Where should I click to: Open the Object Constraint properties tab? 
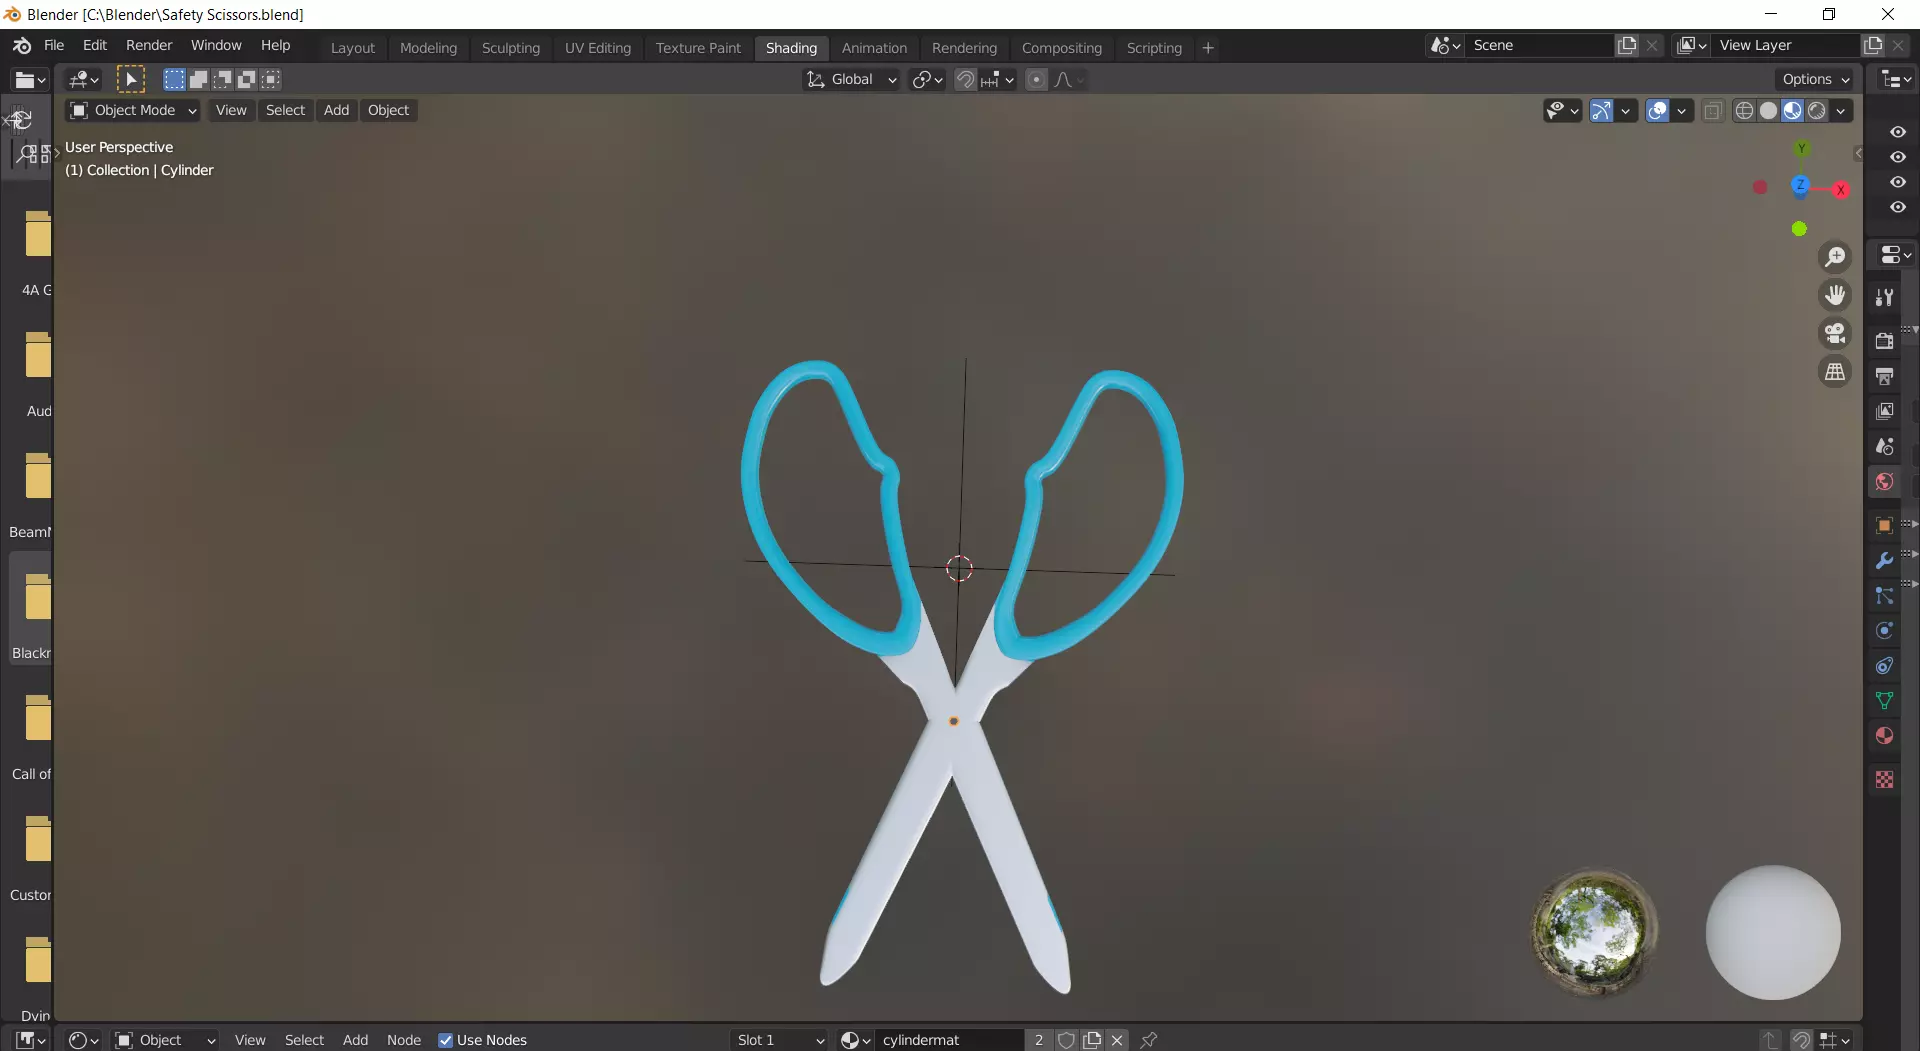click(x=1885, y=666)
